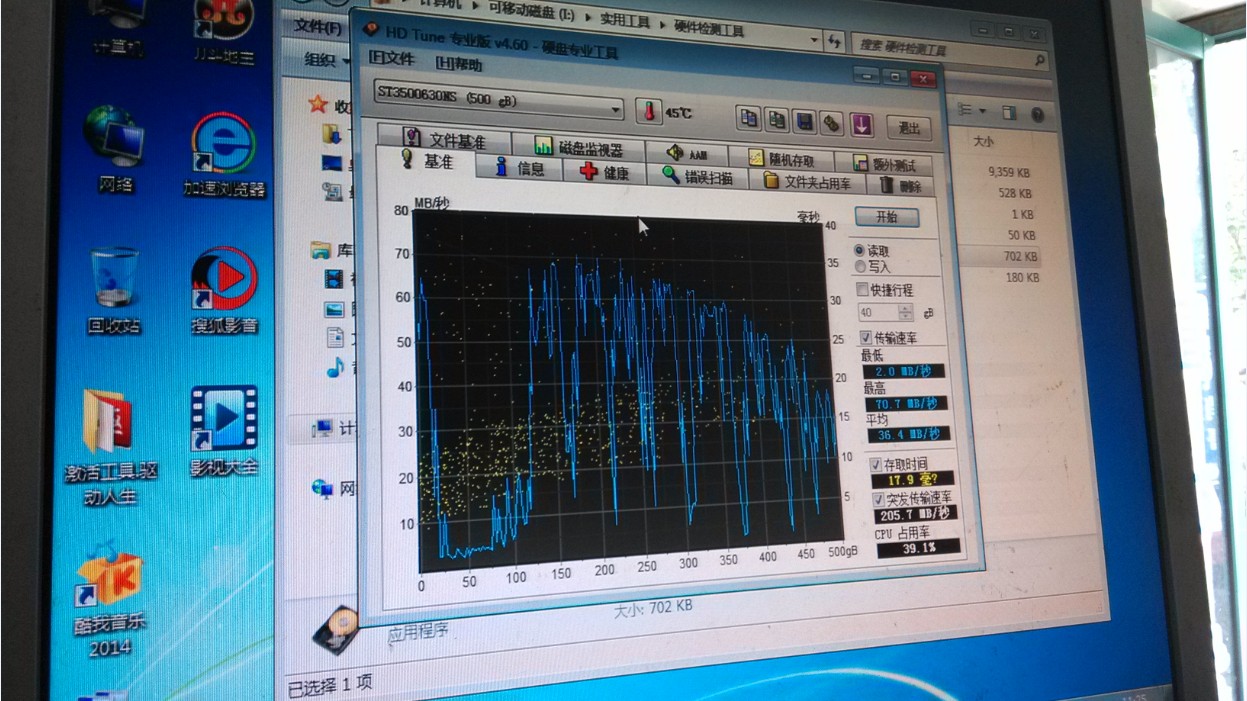The image size is (1247, 701).
Task: Launch 加速浏览器 desktop shortcut
Action: coord(223,155)
